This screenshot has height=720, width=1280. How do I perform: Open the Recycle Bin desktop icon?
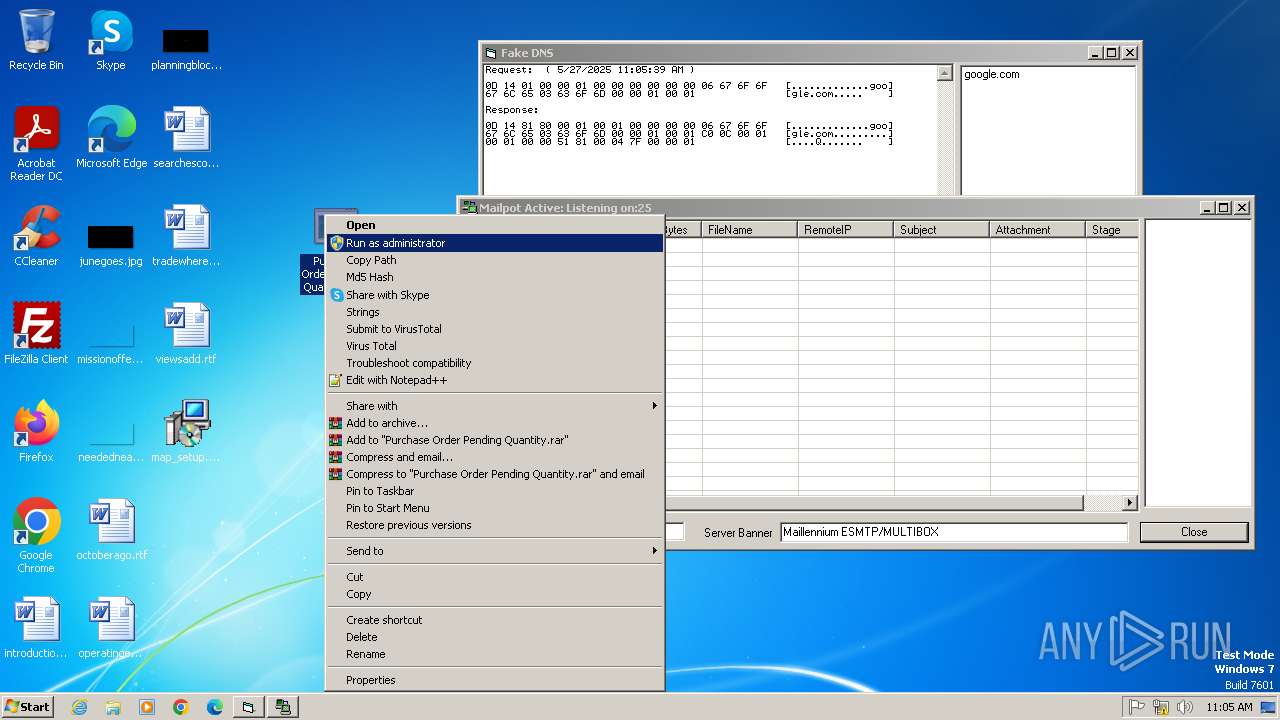click(36, 40)
